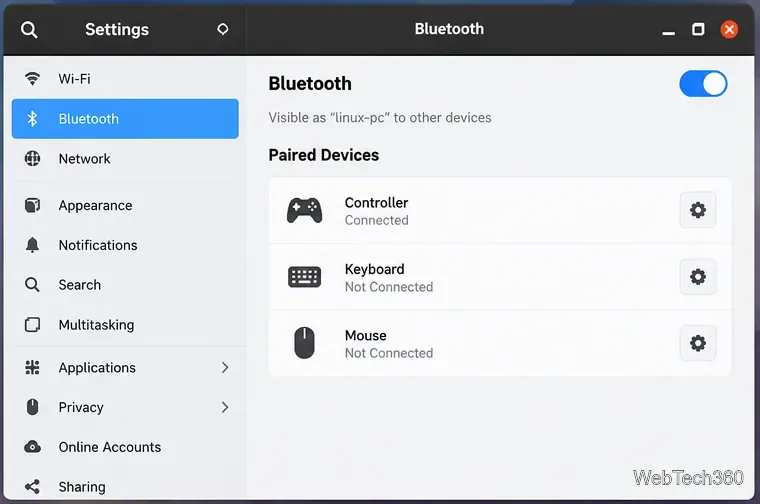Open settings gear for Controller

pos(697,210)
